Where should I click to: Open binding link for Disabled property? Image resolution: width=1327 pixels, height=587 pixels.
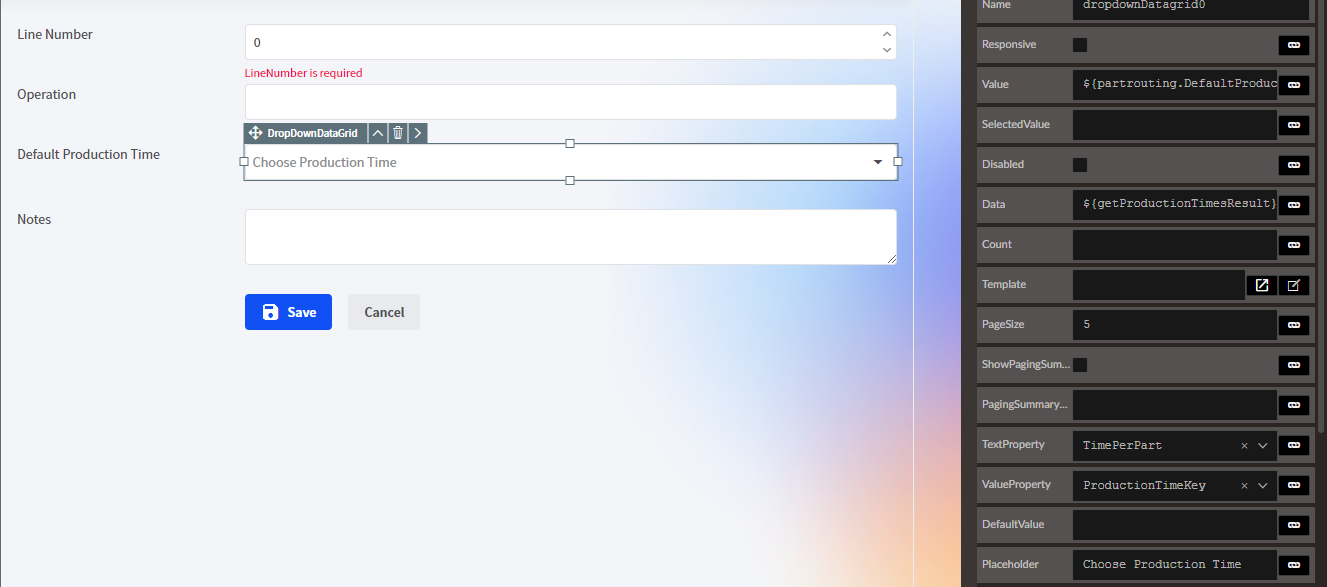coord(1293,165)
